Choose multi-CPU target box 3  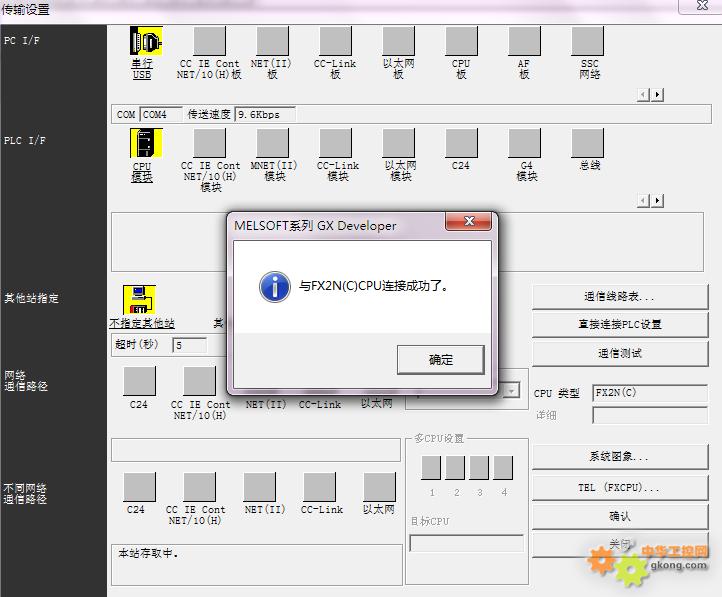point(479,468)
